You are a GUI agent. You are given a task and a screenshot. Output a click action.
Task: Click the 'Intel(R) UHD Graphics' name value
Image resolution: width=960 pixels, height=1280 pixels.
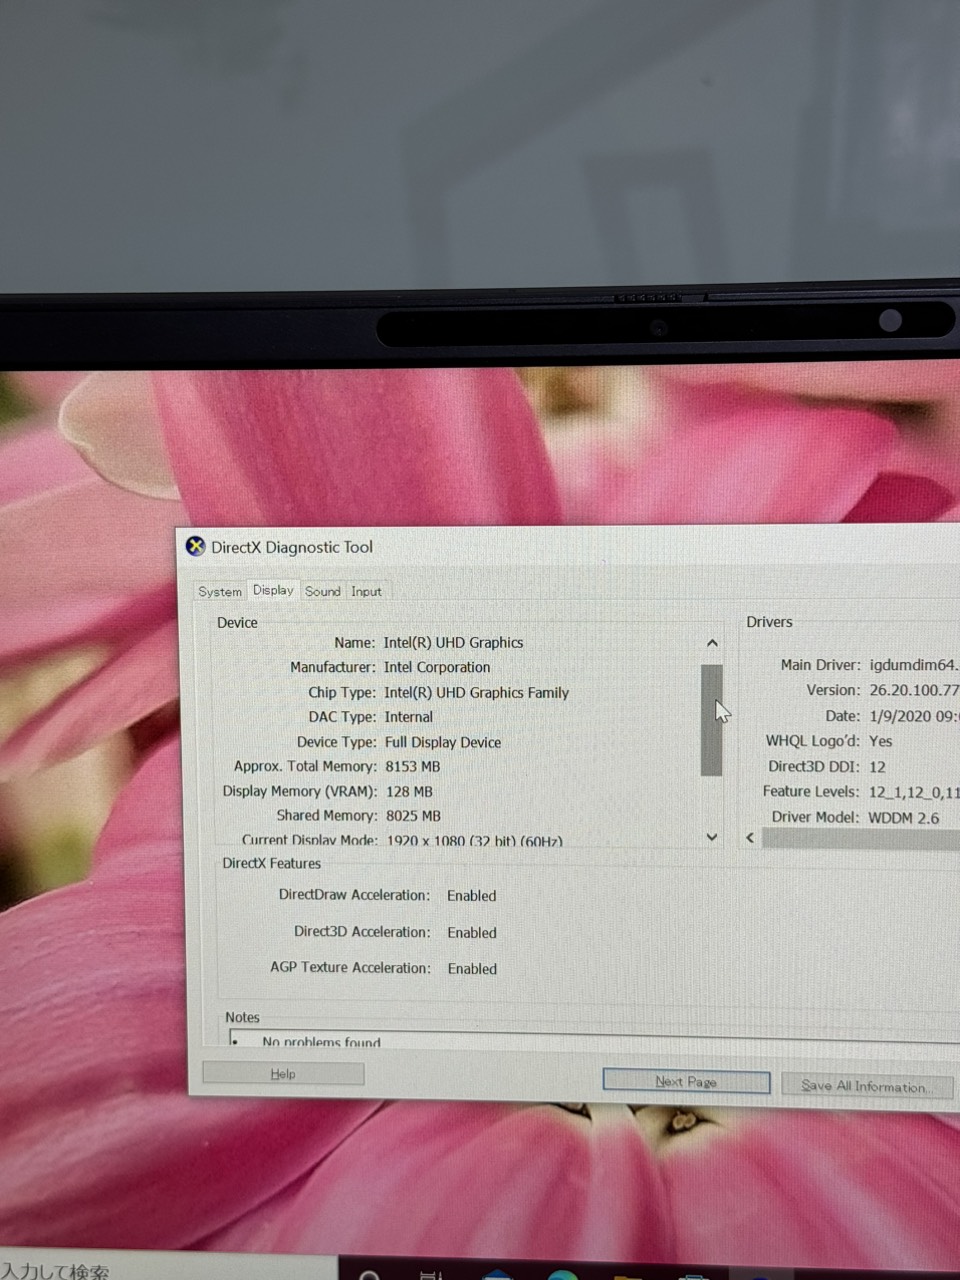(x=453, y=642)
